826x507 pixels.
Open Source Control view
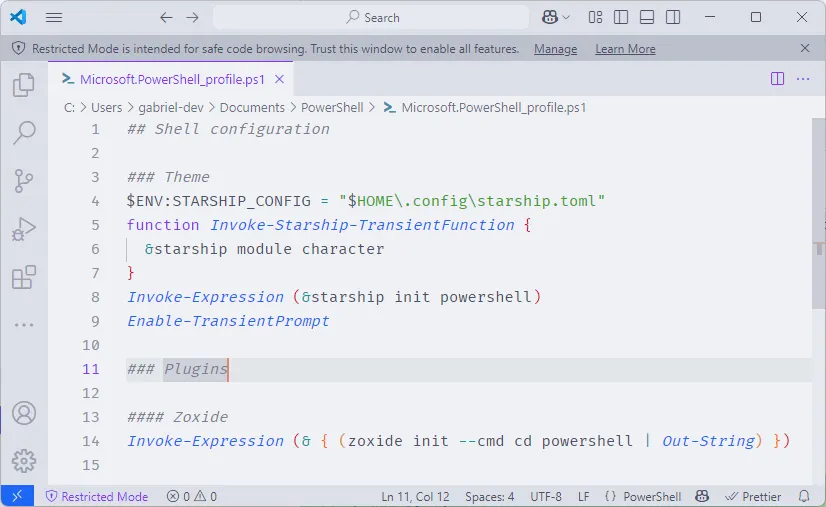point(24,181)
